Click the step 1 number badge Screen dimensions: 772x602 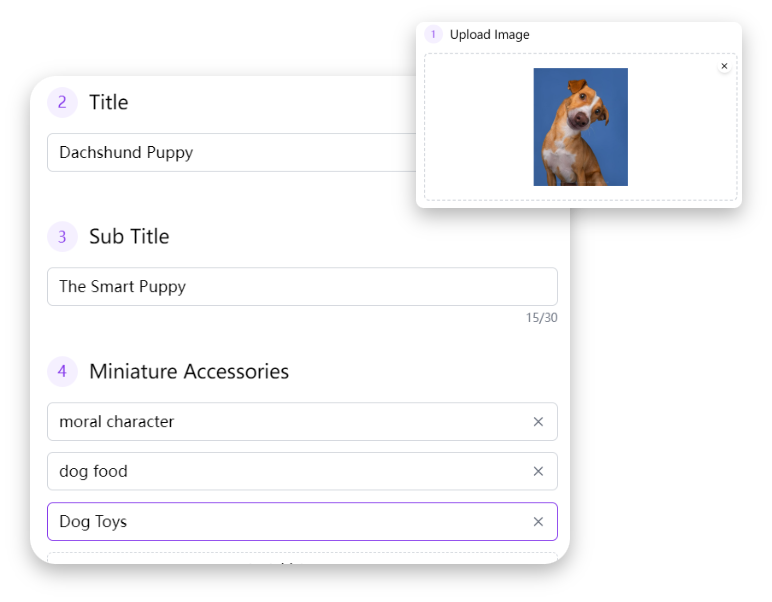[x=433, y=35]
